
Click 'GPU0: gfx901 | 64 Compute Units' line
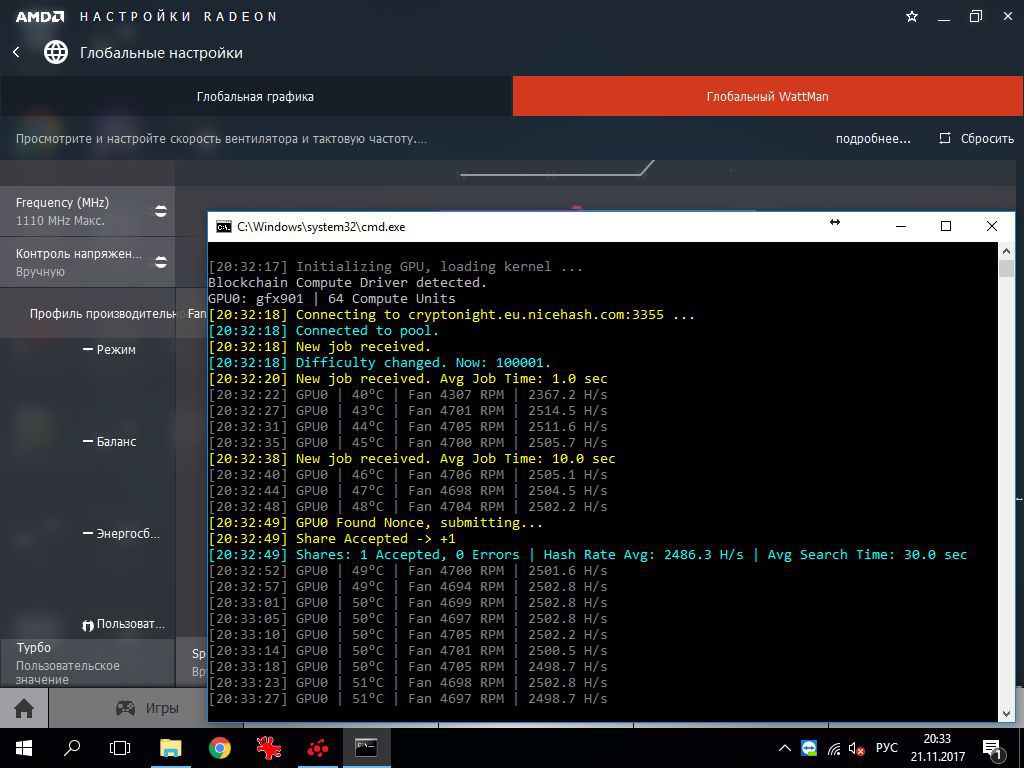[x=332, y=298]
